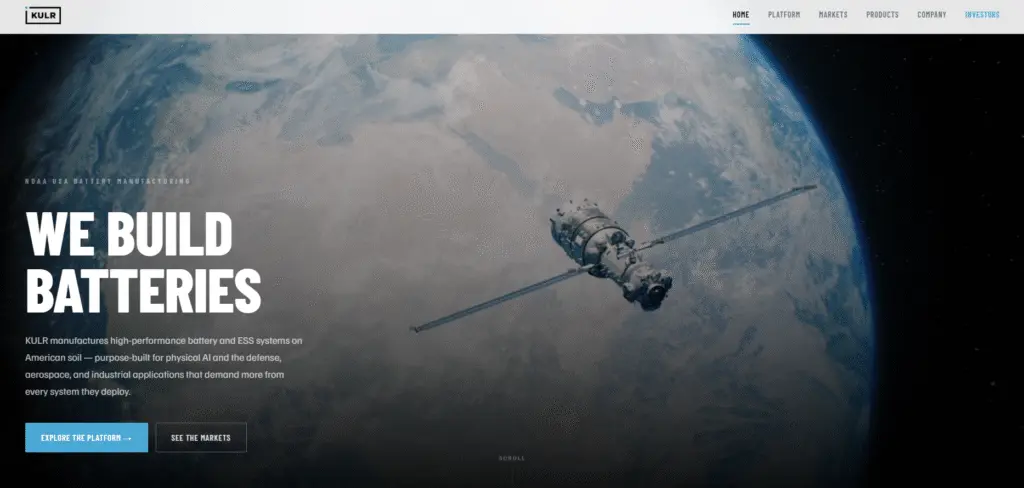Viewport: 1024px width, 488px height.
Task: Open the Home menu item
Action: (x=741, y=14)
